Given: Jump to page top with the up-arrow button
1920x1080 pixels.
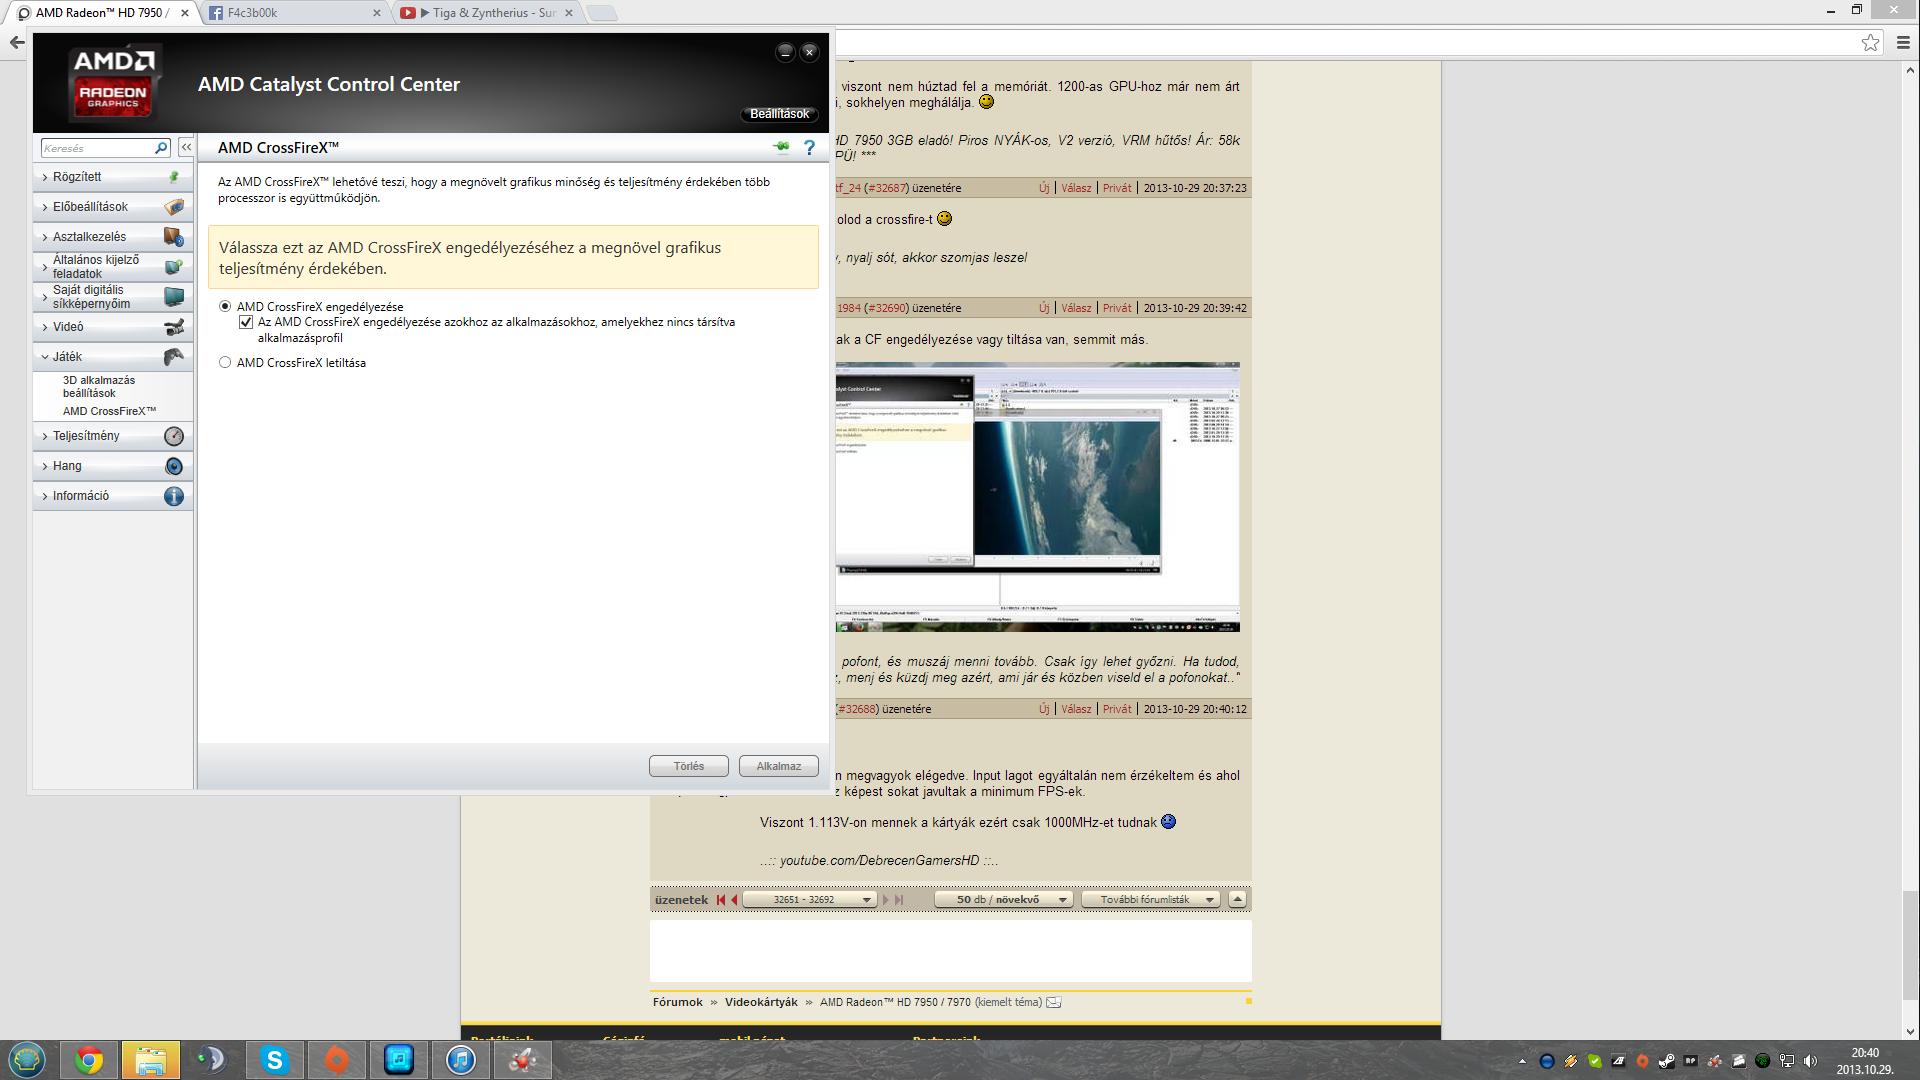Looking at the screenshot, I should pos(1237,899).
